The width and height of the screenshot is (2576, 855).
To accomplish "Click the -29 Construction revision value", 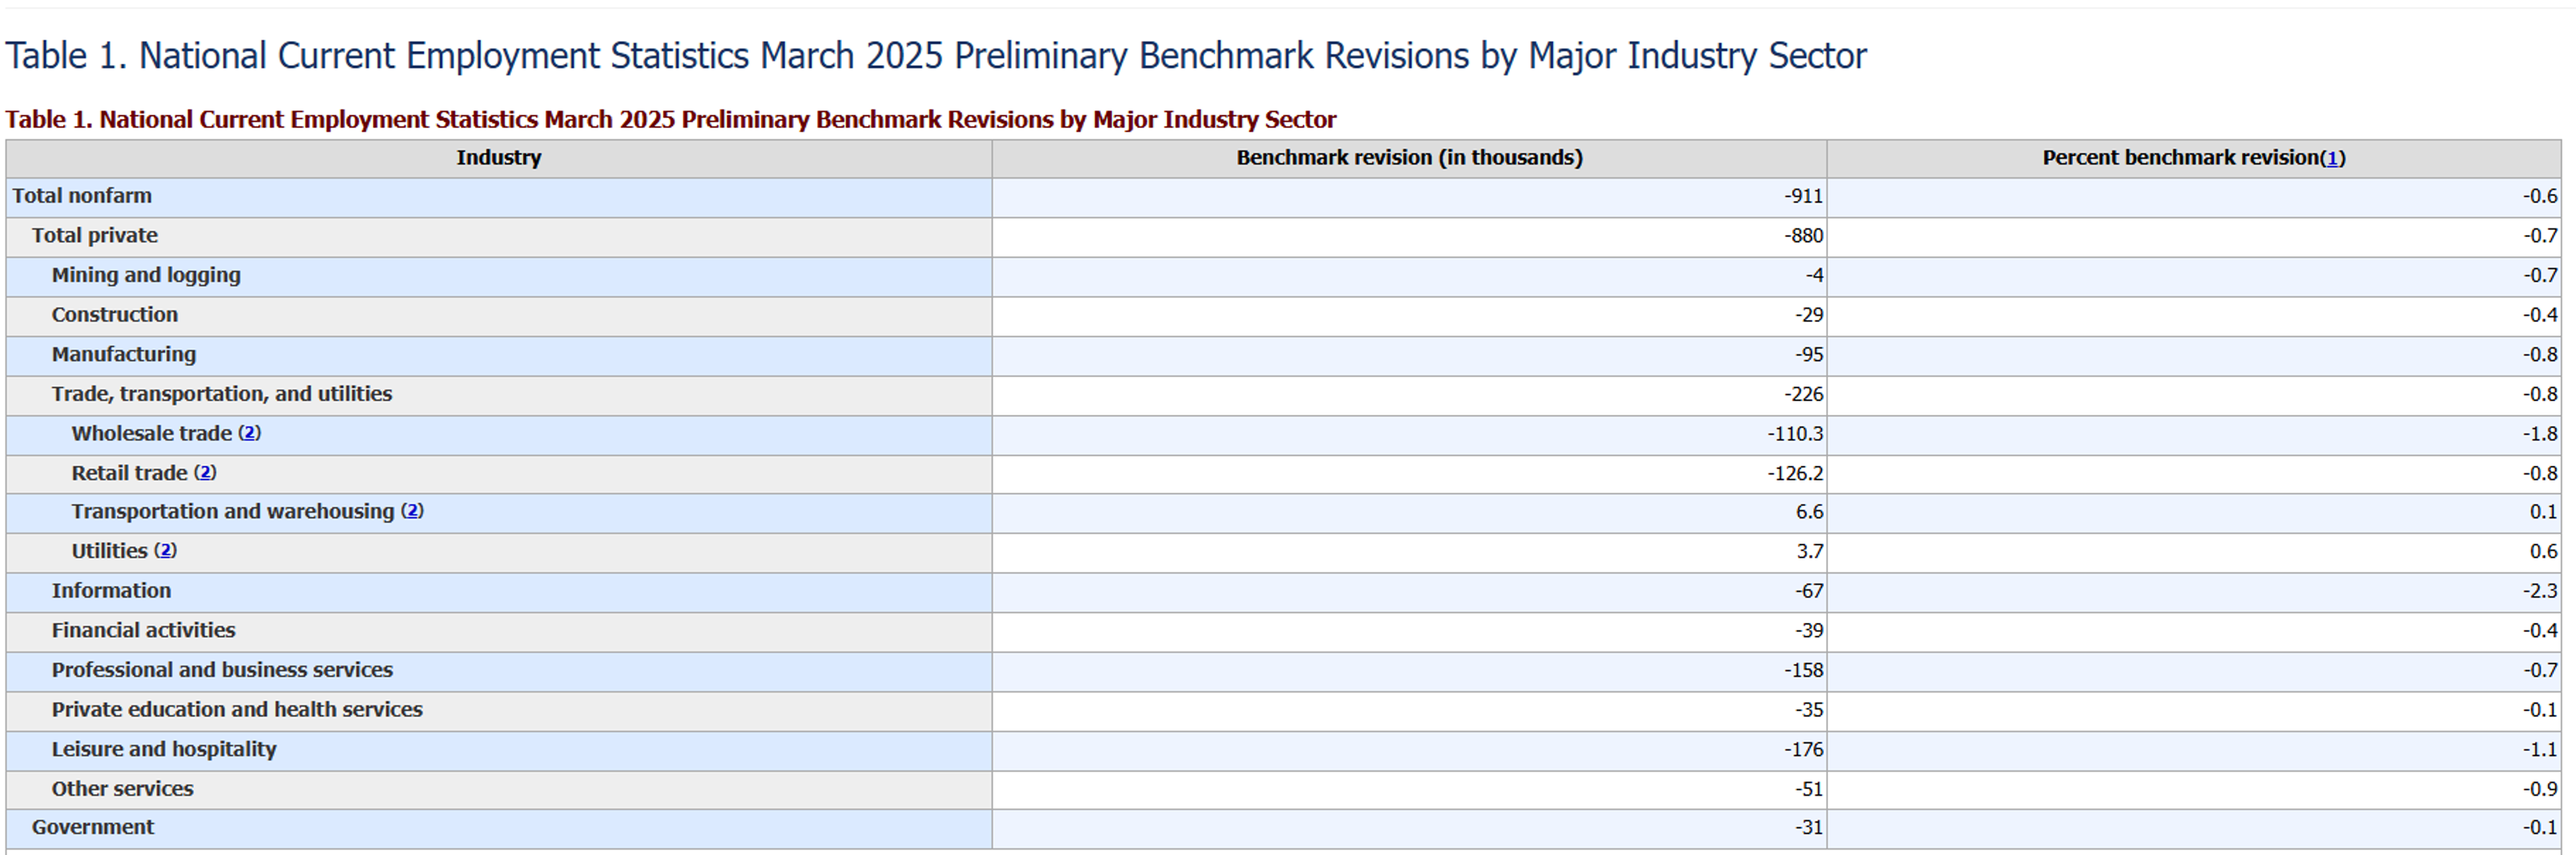I will click(1809, 315).
